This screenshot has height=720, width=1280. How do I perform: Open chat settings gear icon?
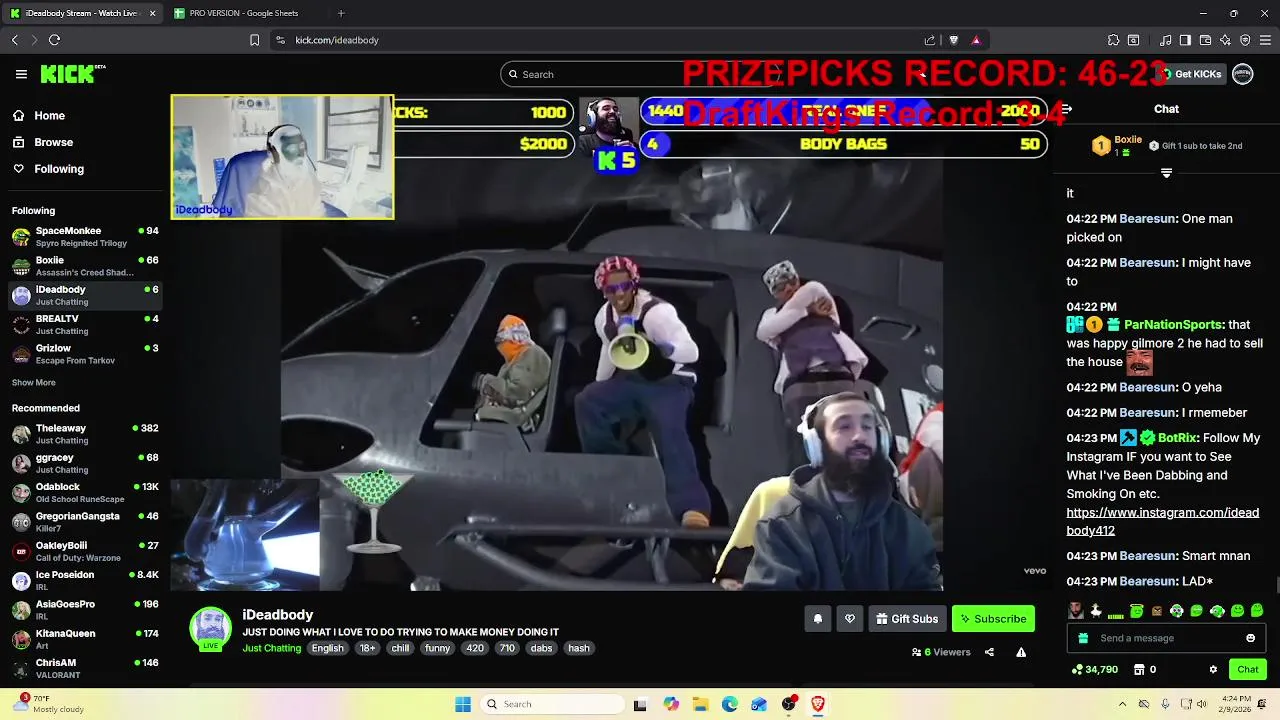click(1213, 669)
